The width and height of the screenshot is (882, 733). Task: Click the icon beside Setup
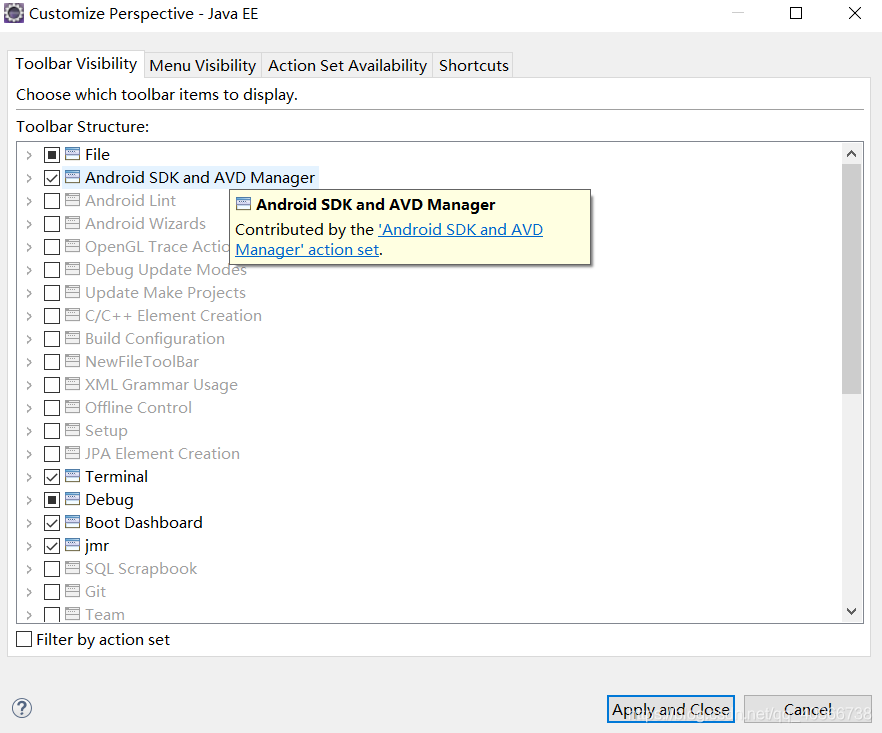[x=73, y=430]
